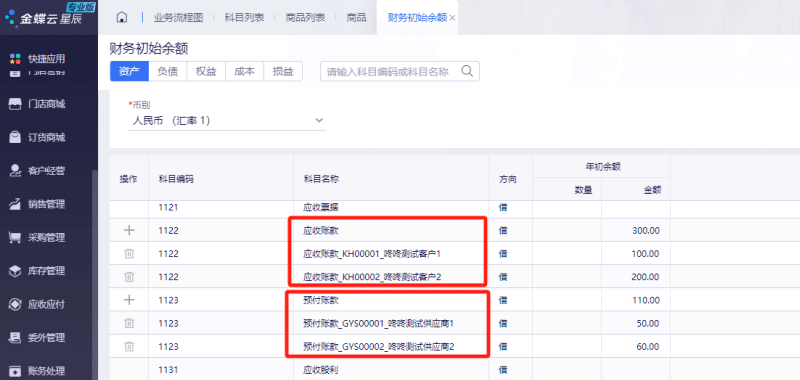Switch to the 商品 tab
The height and width of the screenshot is (380, 800).
(356, 17)
